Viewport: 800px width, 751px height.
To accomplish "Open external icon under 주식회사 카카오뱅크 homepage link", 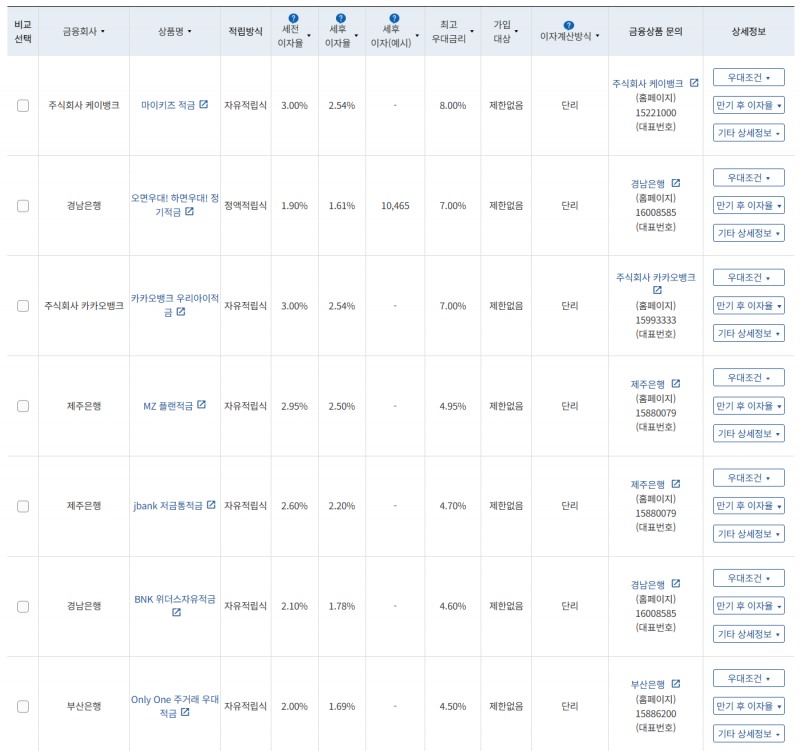I will point(657,290).
